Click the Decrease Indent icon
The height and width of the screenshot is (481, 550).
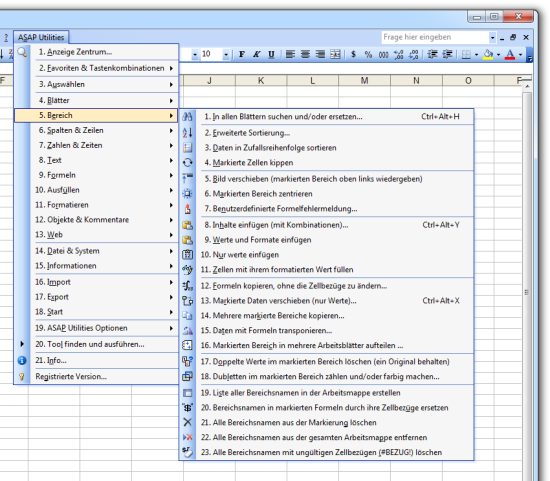tap(432, 54)
